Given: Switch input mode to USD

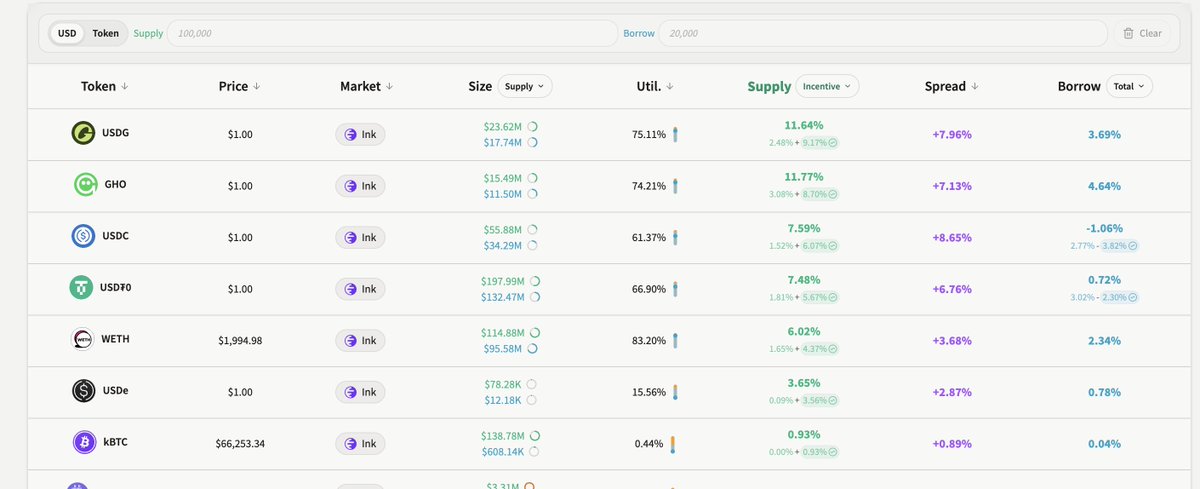Looking at the screenshot, I should click(x=67, y=33).
